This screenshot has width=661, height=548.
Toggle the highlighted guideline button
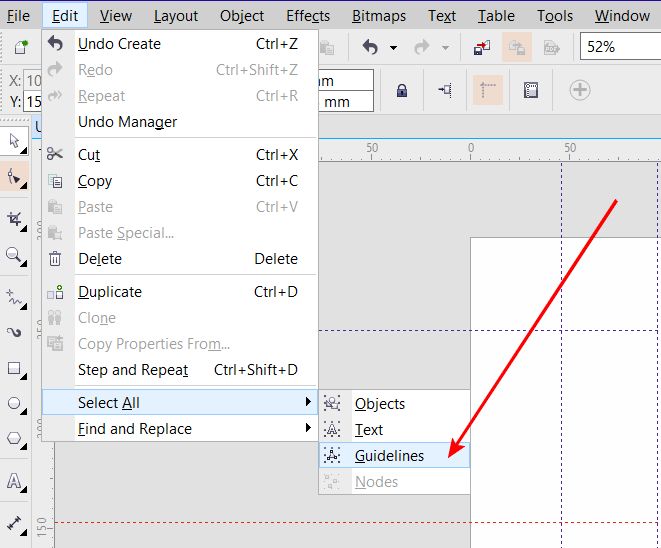pos(488,90)
